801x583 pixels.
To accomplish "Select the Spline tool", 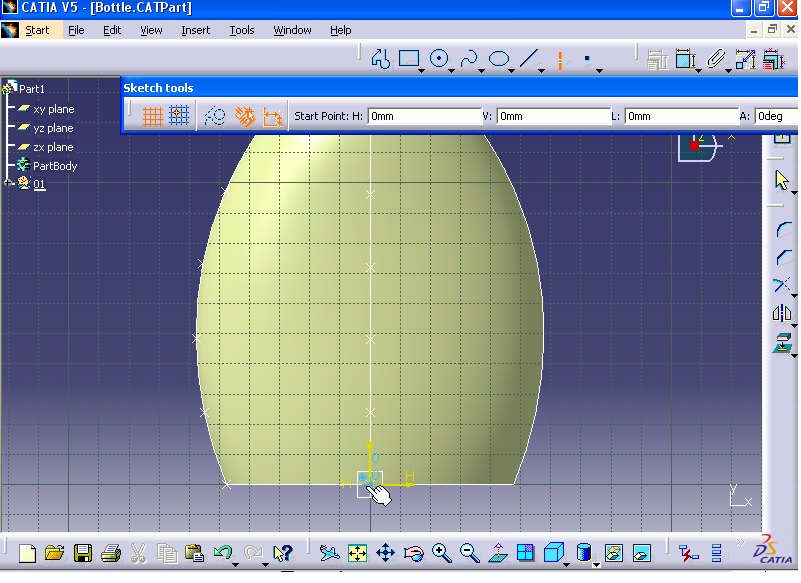I will pos(468,59).
